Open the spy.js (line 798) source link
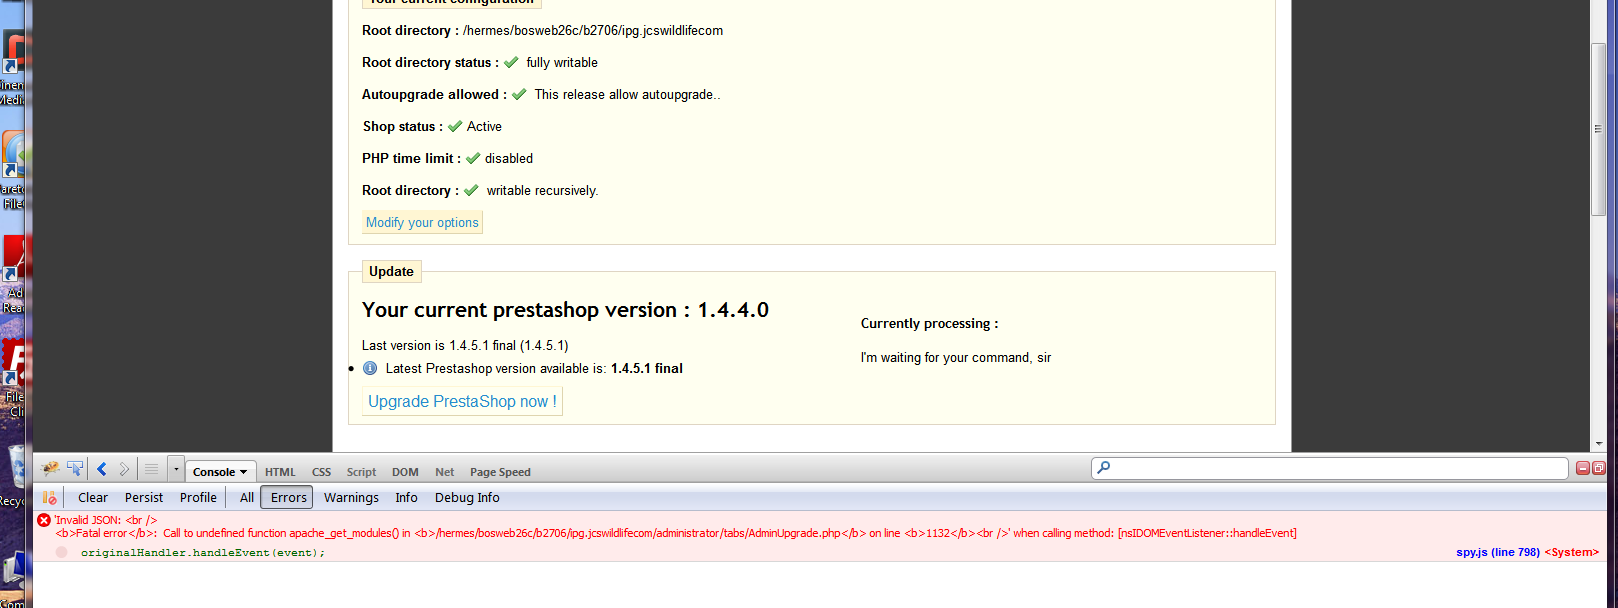 (x=1497, y=552)
